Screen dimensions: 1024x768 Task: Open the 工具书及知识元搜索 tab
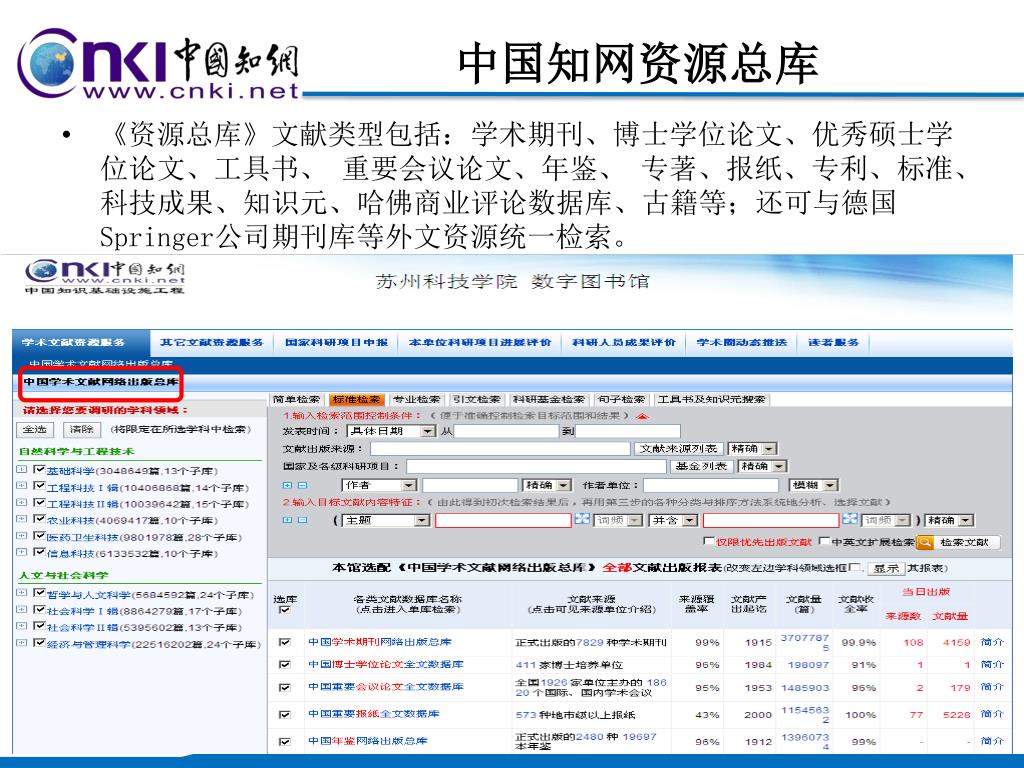[711, 399]
